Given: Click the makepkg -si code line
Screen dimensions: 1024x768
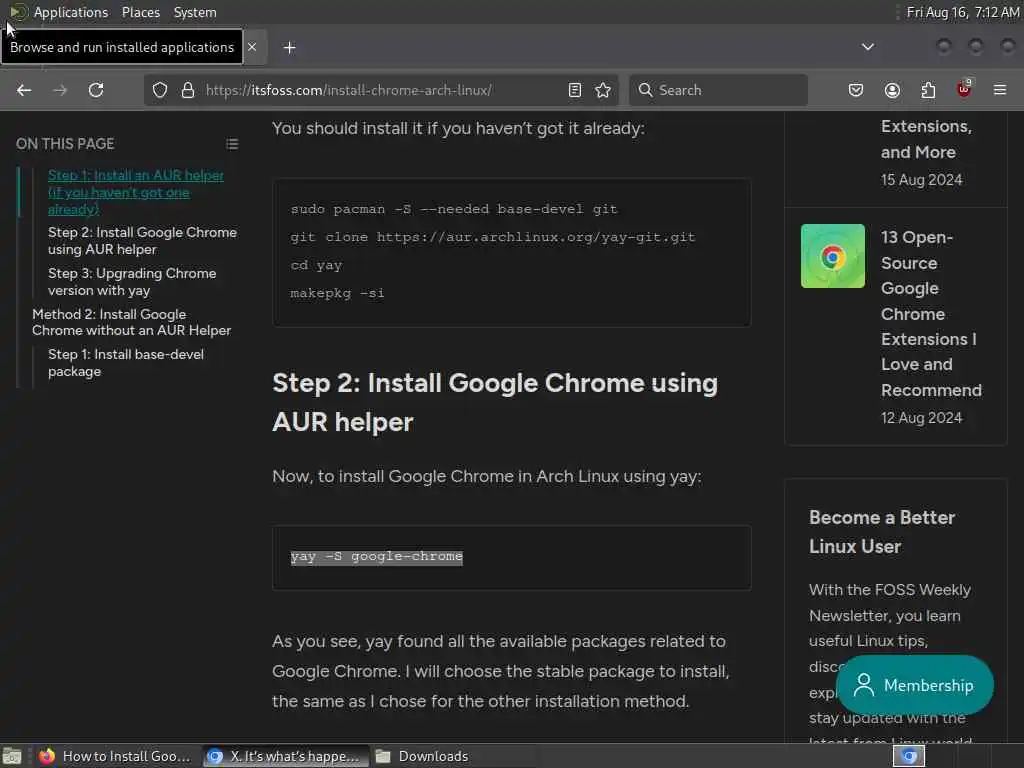Looking at the screenshot, I should tap(338, 293).
